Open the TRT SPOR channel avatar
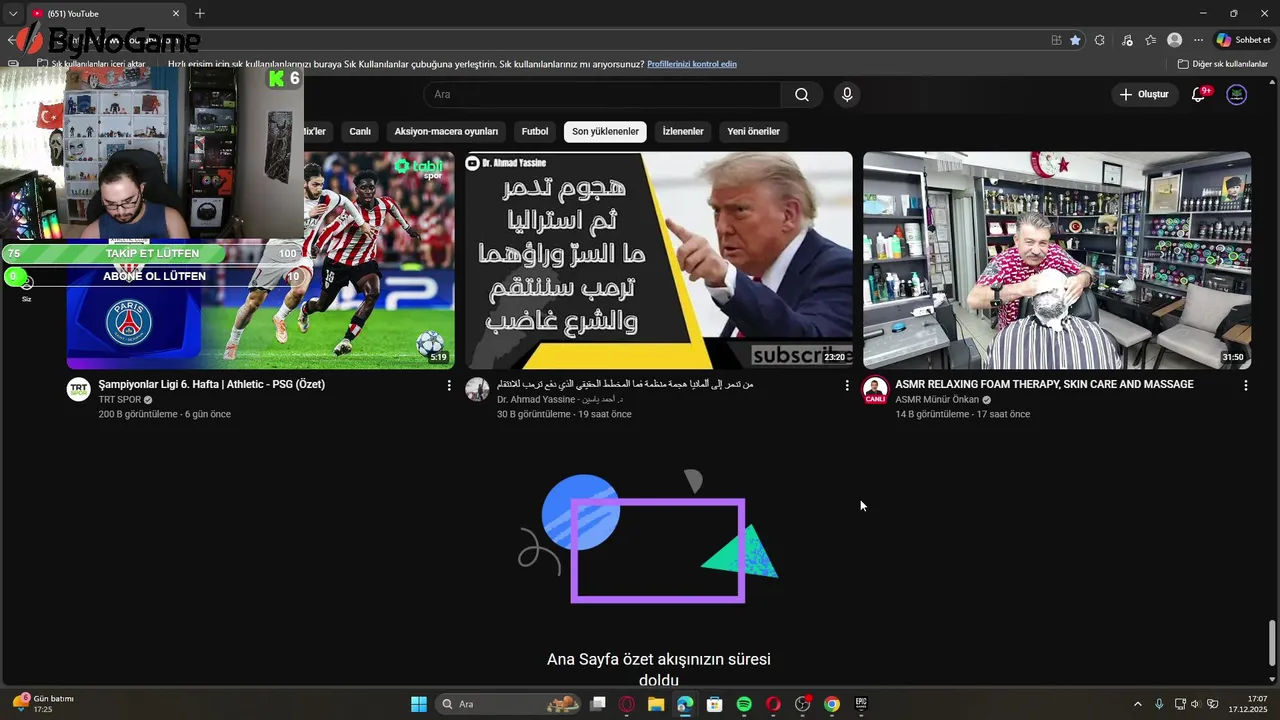This screenshot has height=720, width=1280. coord(79,390)
